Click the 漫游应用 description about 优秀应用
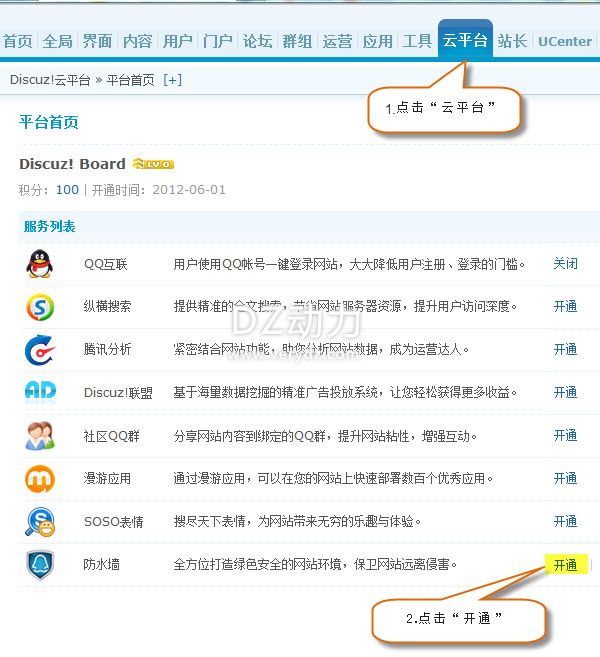Screen dimensions: 600x657 pyautogui.click(x=333, y=479)
